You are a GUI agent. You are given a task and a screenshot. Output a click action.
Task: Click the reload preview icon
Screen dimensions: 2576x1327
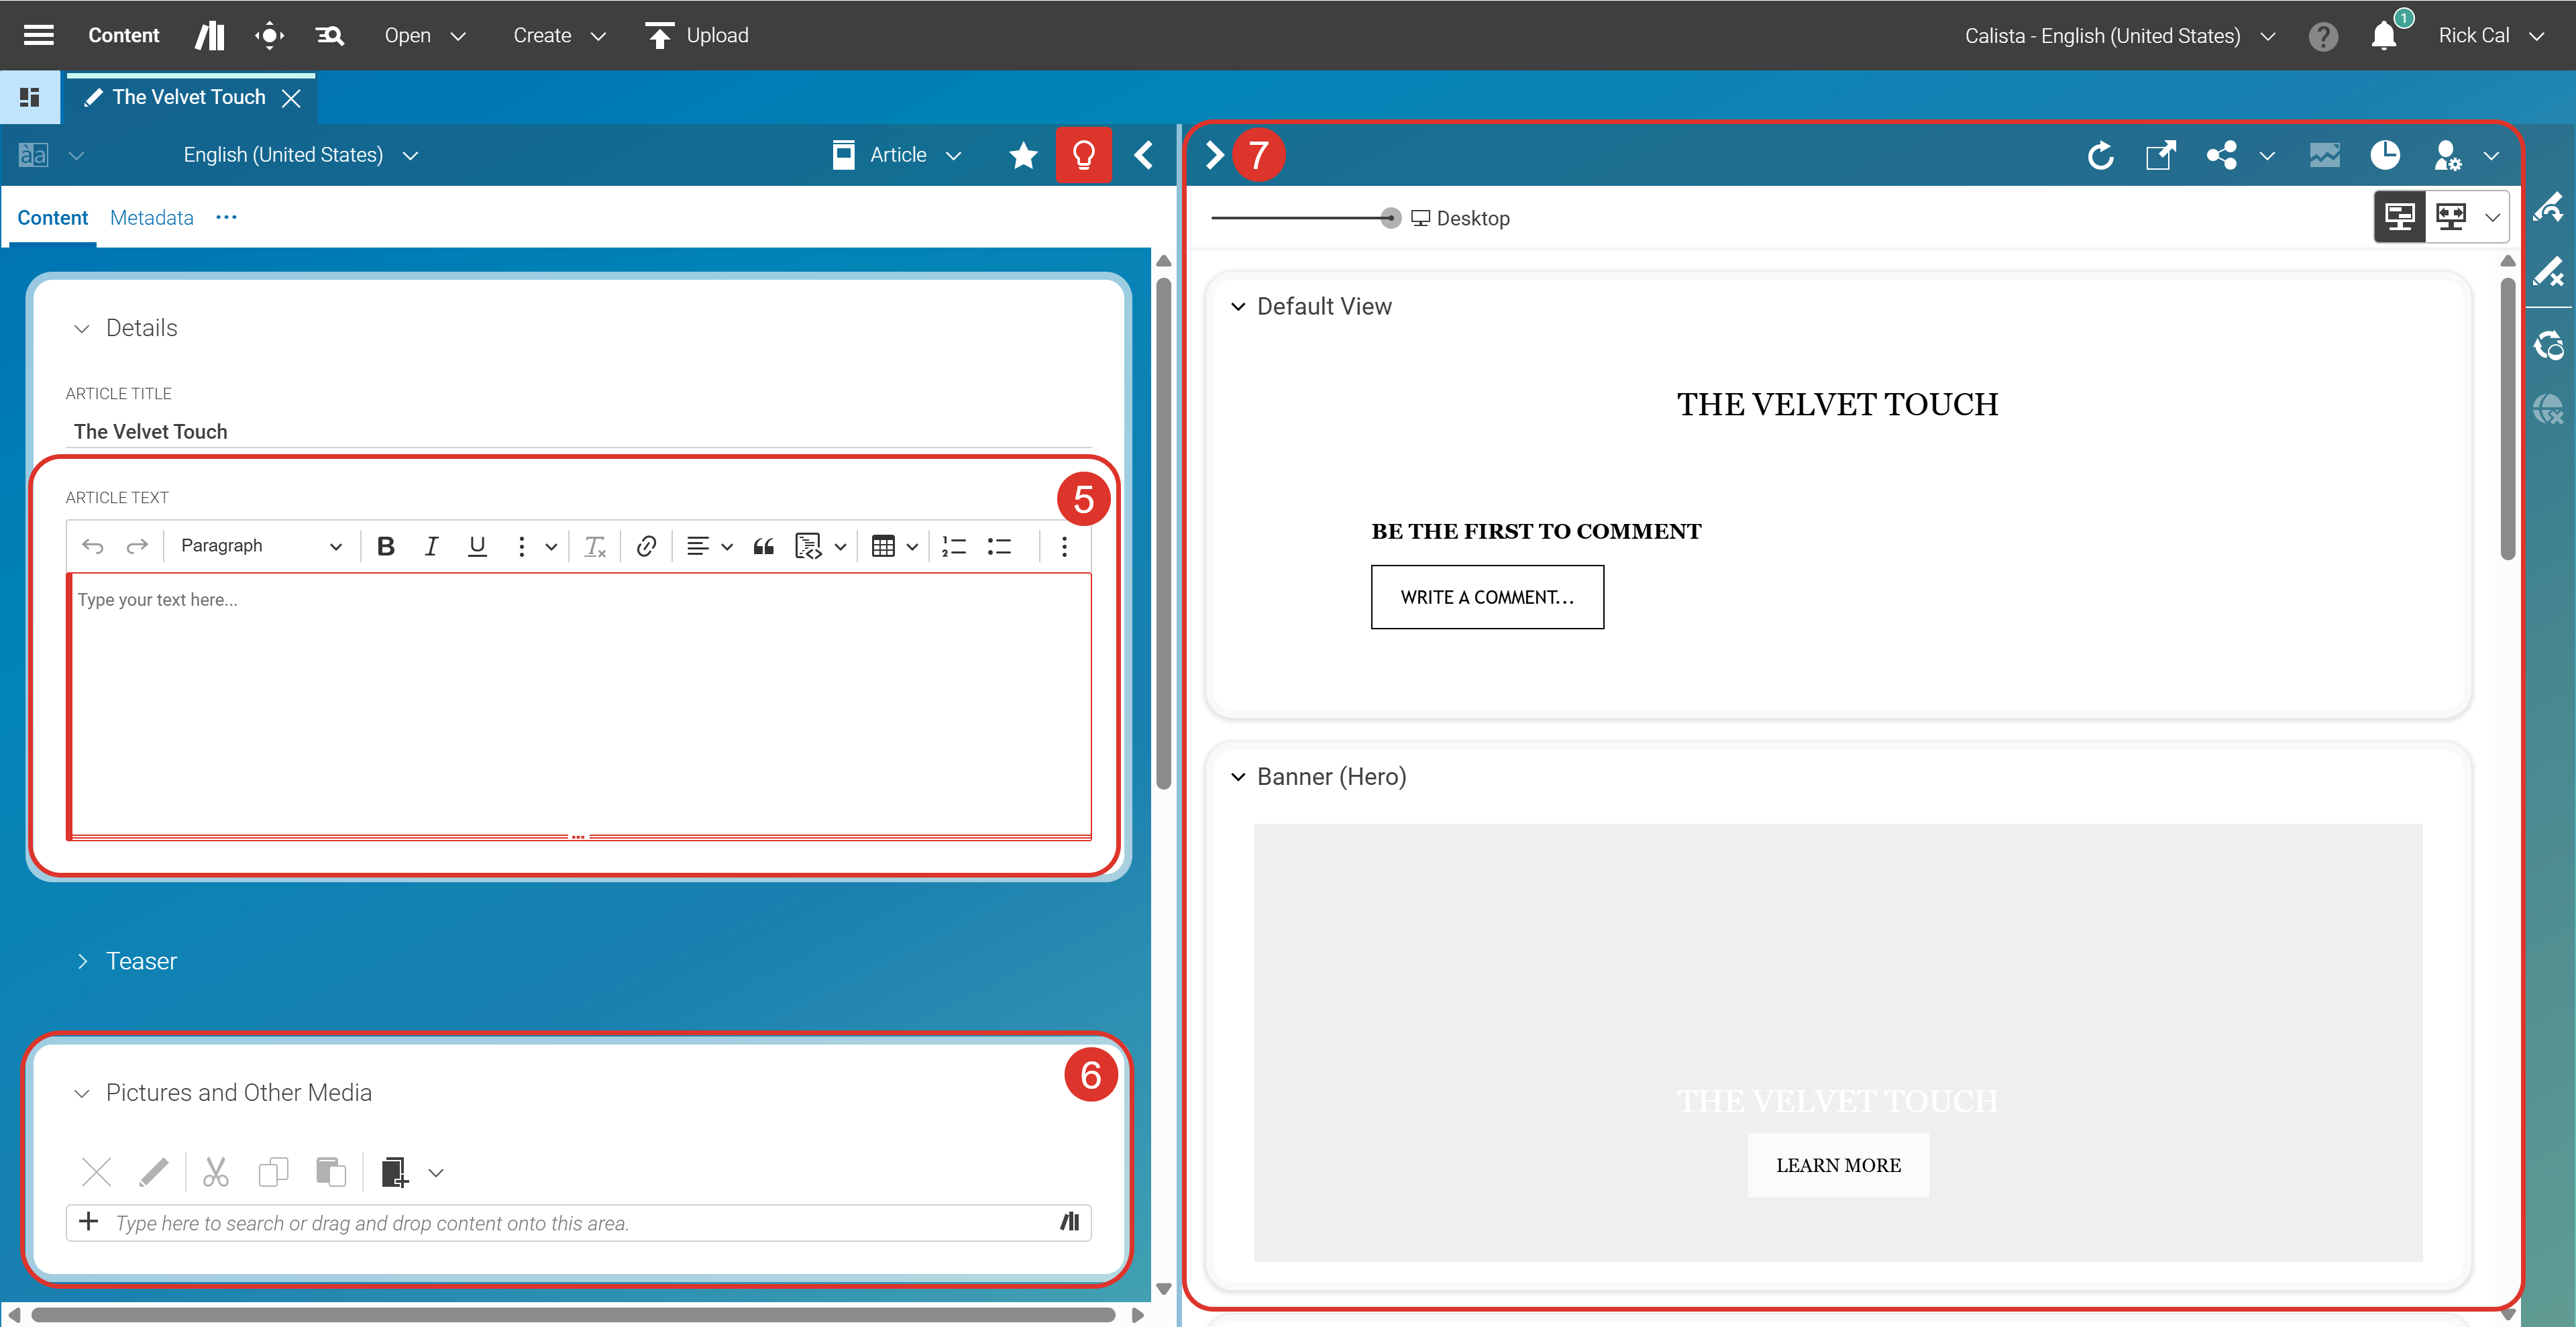2101,155
